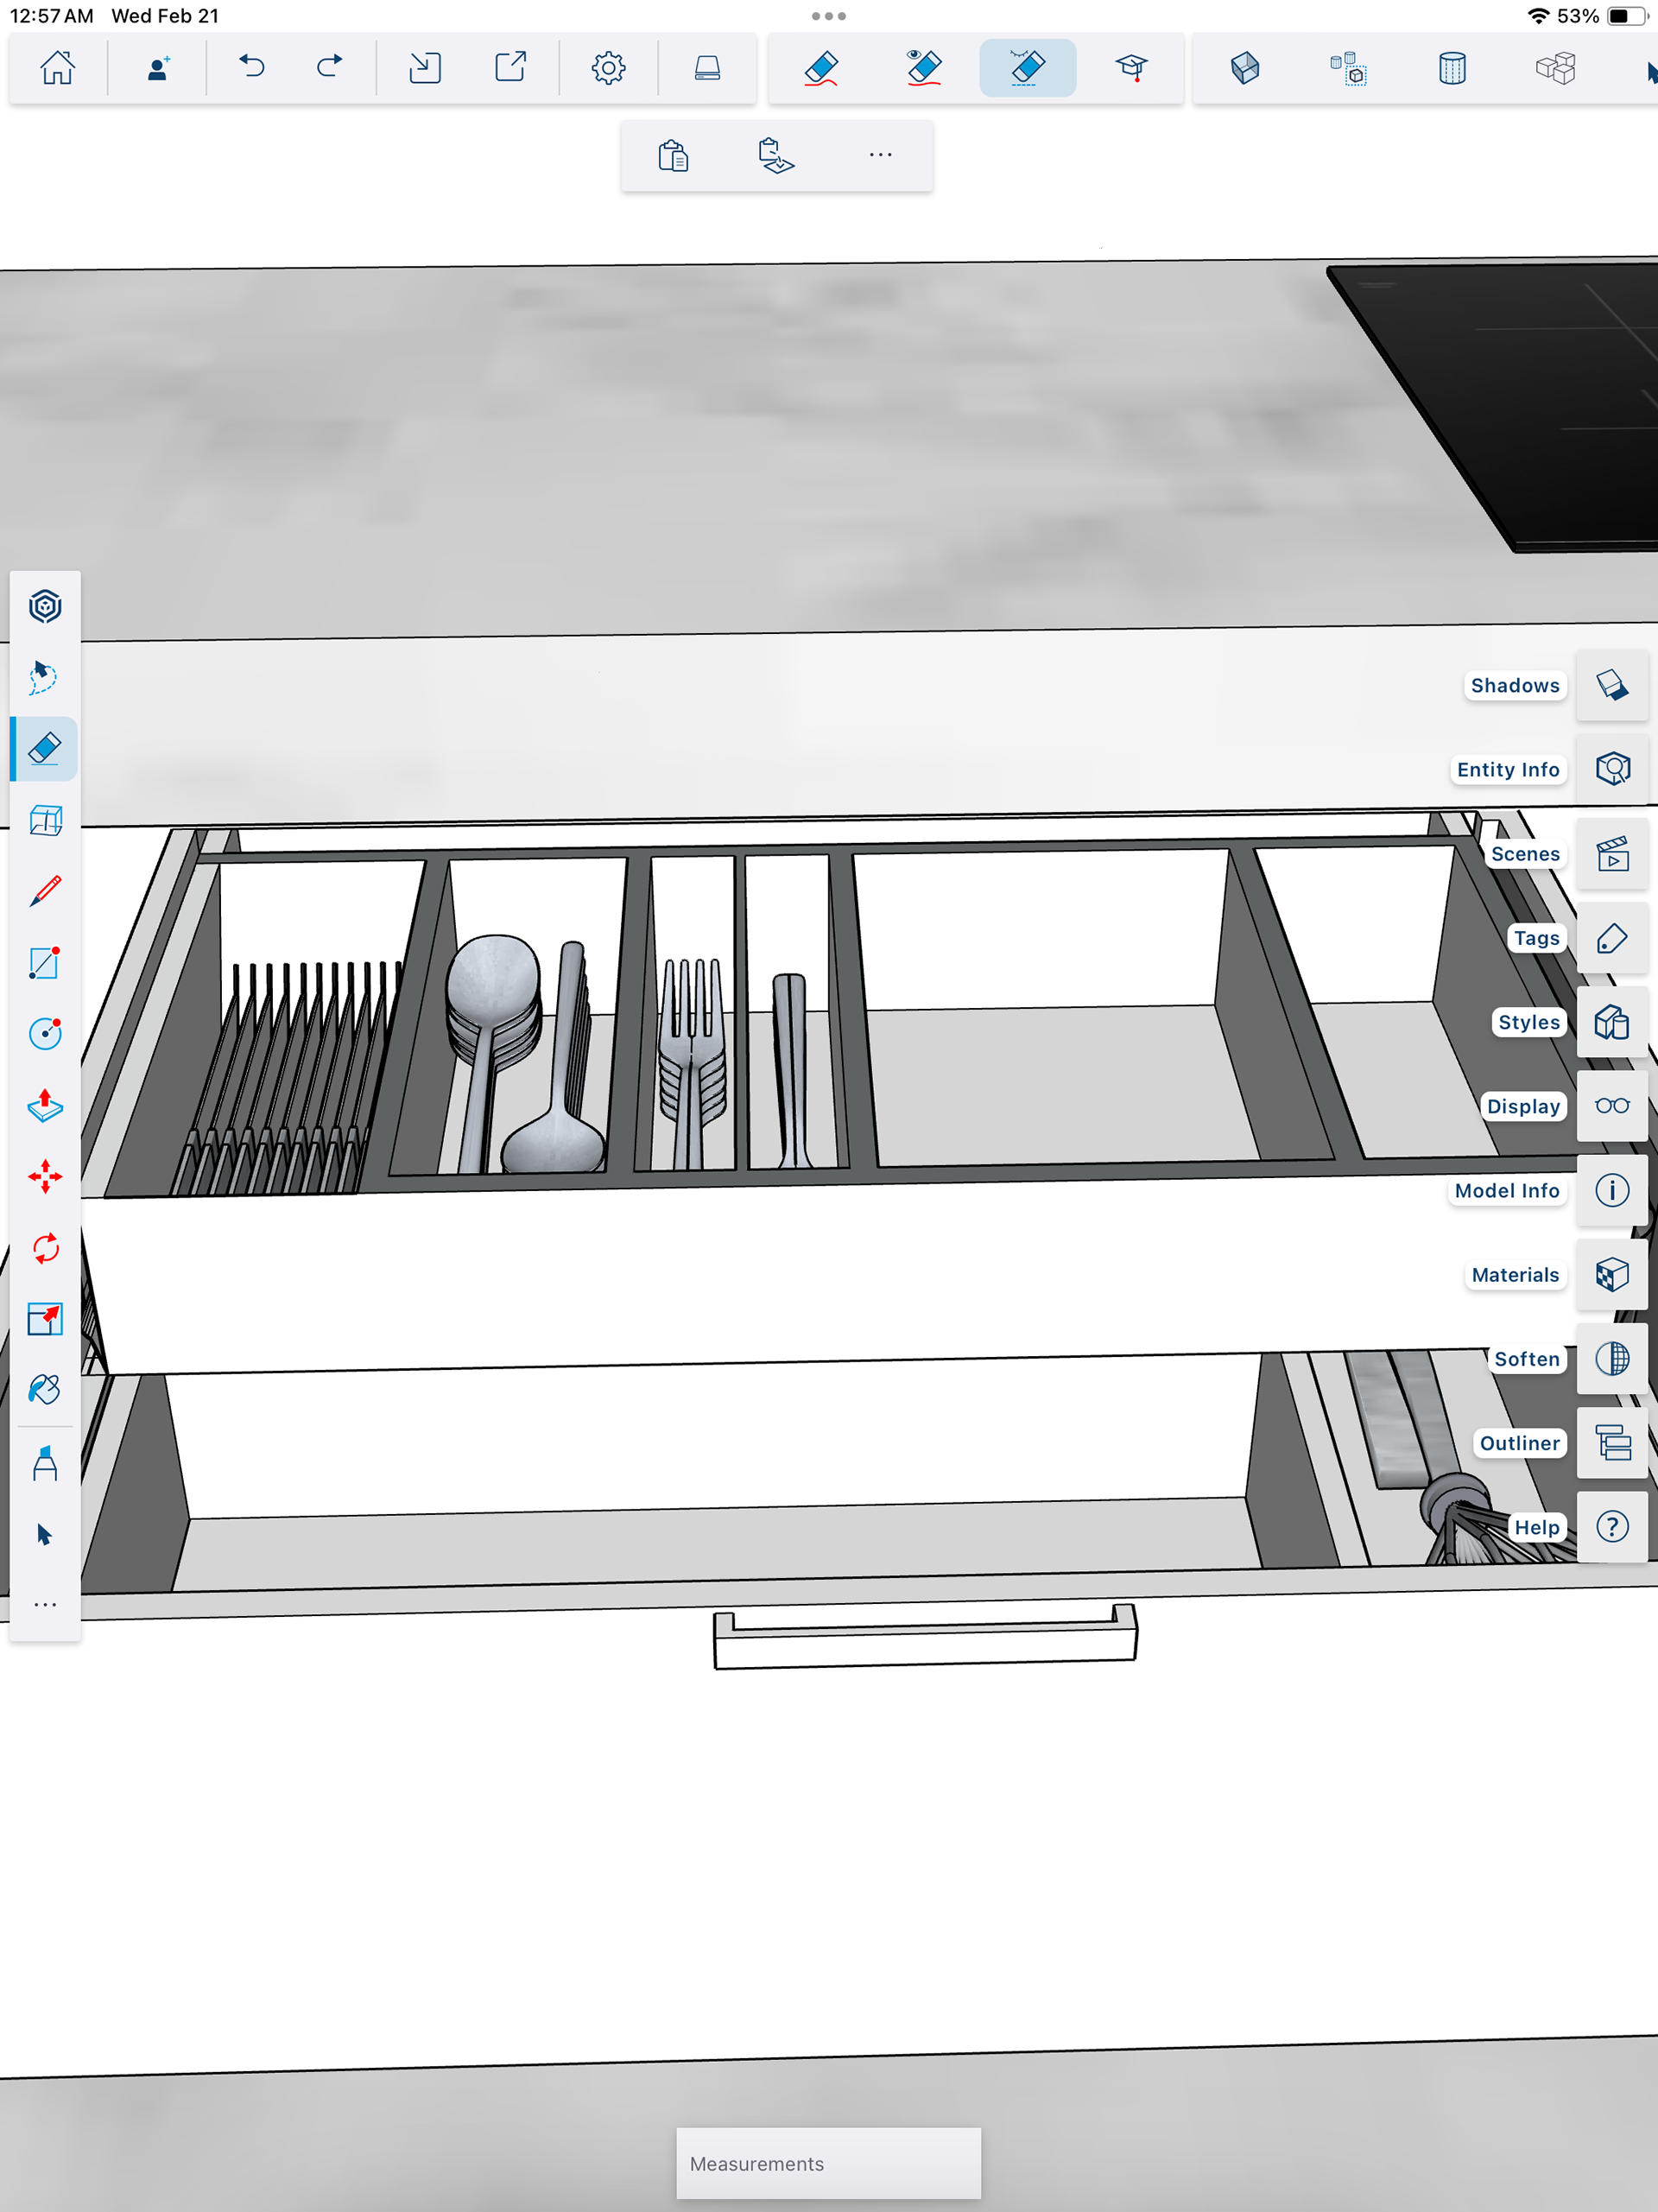
Task: Select the Rotate tool
Action: (44, 1248)
